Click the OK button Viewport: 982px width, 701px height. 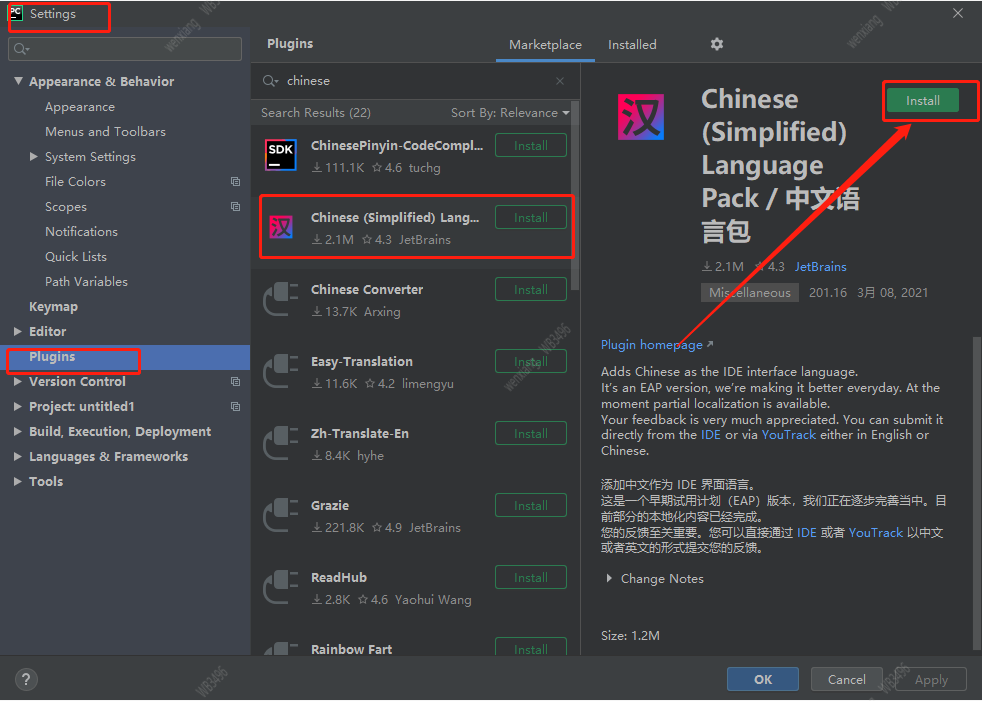[x=763, y=679]
